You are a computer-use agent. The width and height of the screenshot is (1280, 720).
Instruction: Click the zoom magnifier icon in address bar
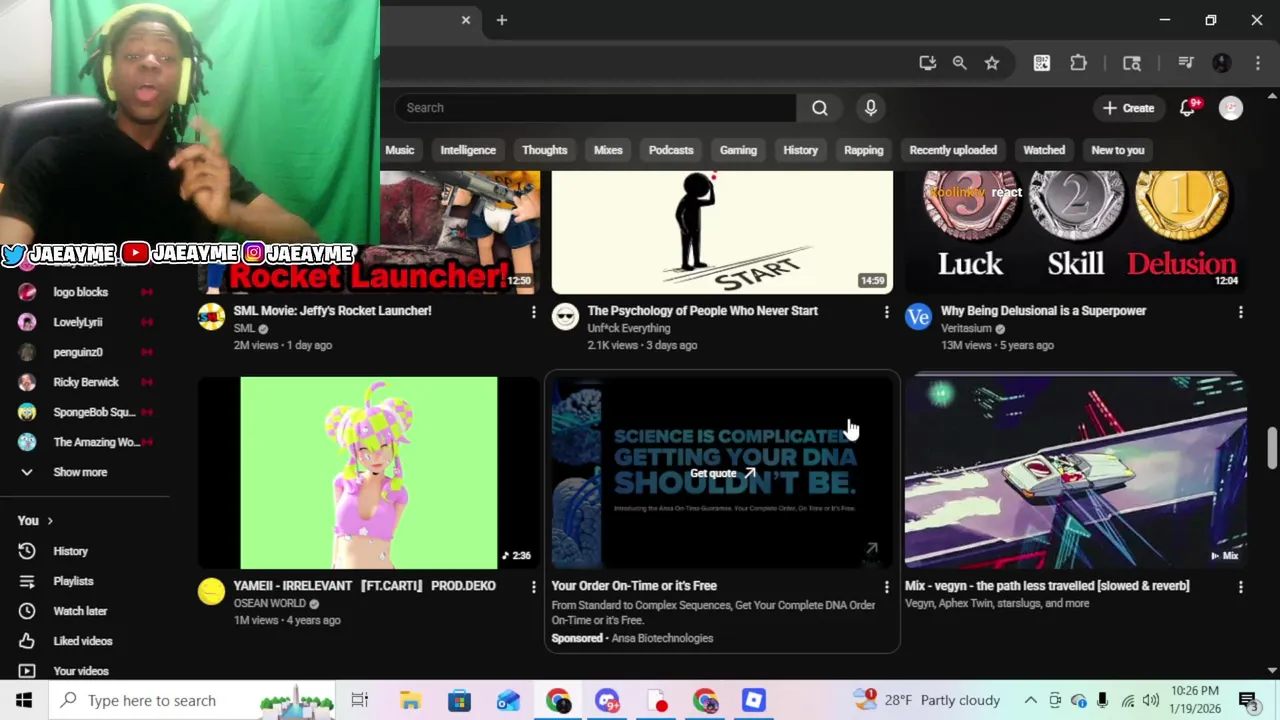[x=960, y=63]
